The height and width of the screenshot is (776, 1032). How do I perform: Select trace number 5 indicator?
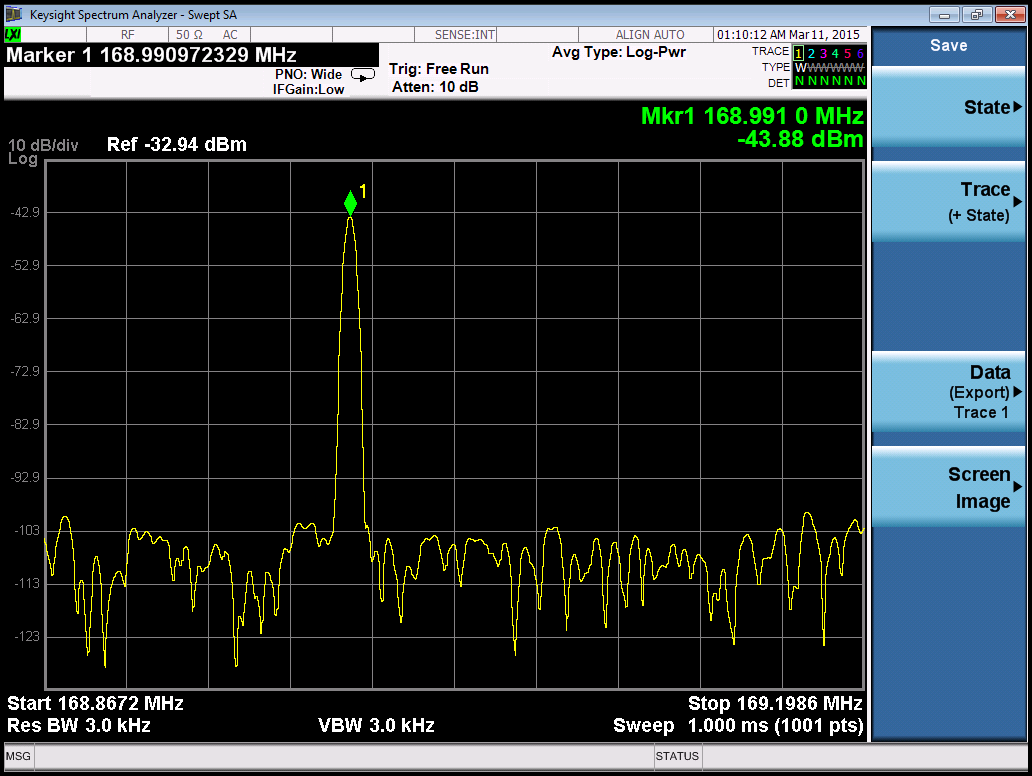click(x=848, y=53)
